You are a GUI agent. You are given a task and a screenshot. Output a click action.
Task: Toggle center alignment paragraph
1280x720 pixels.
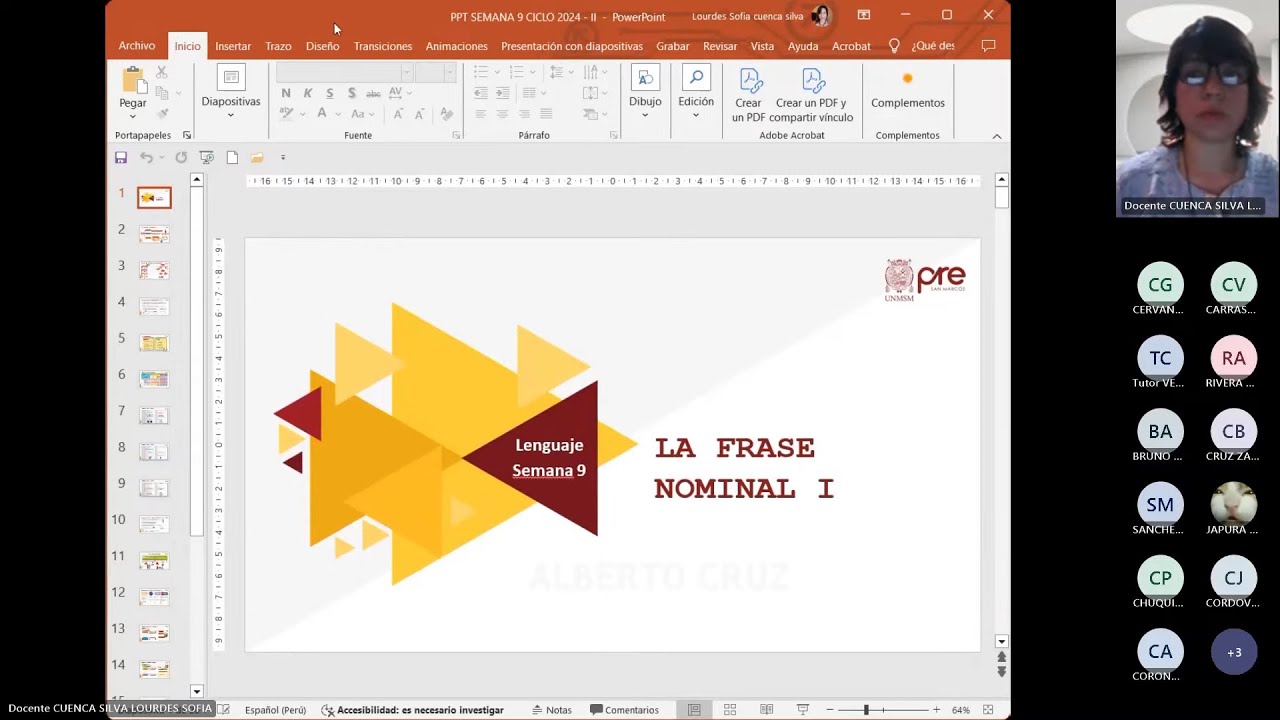(502, 114)
